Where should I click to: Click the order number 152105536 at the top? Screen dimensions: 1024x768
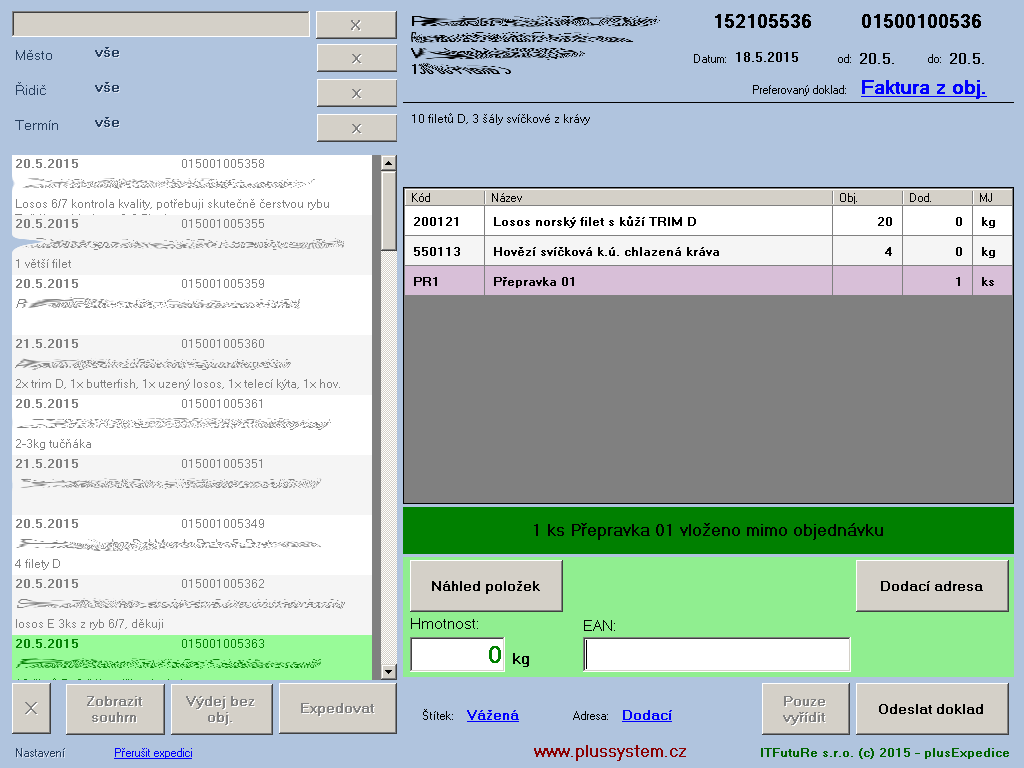[x=763, y=22]
